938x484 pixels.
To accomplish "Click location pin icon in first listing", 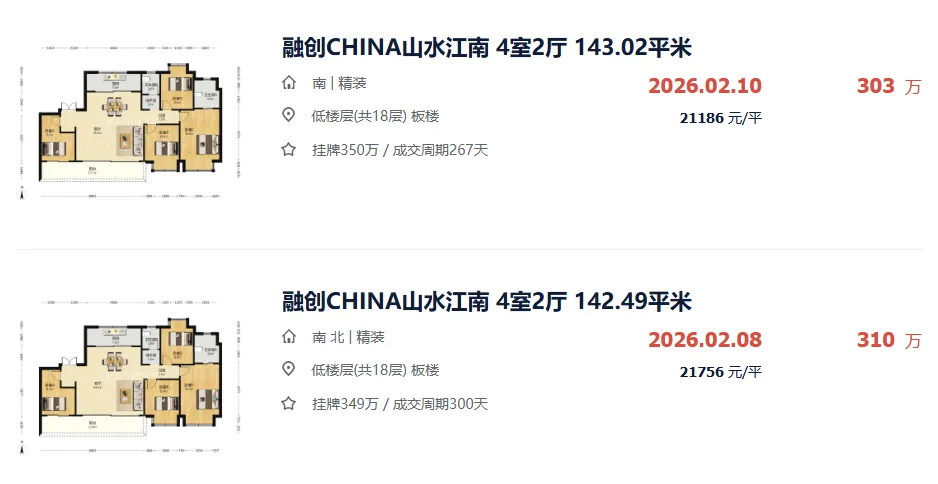I will [x=289, y=115].
